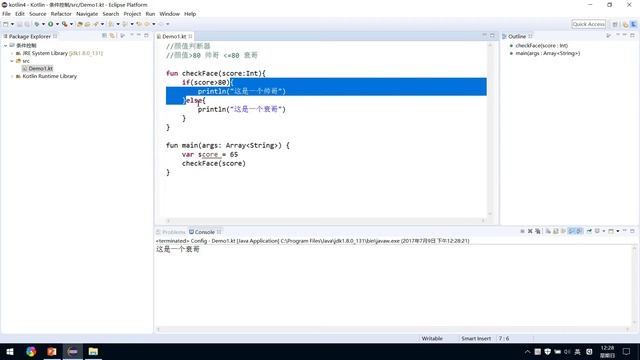This screenshot has width=640, height=360.
Task: Select Demo1.kt in Package Explorer
Action: pyautogui.click(x=38, y=69)
